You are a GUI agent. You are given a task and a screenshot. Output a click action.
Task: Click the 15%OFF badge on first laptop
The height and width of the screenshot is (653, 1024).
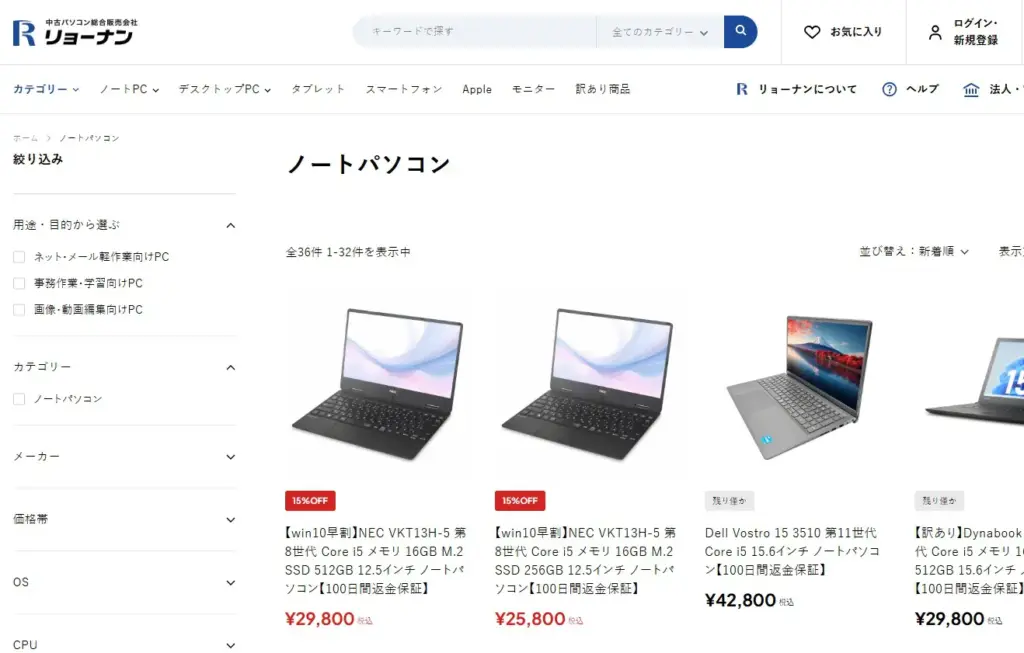[310, 501]
